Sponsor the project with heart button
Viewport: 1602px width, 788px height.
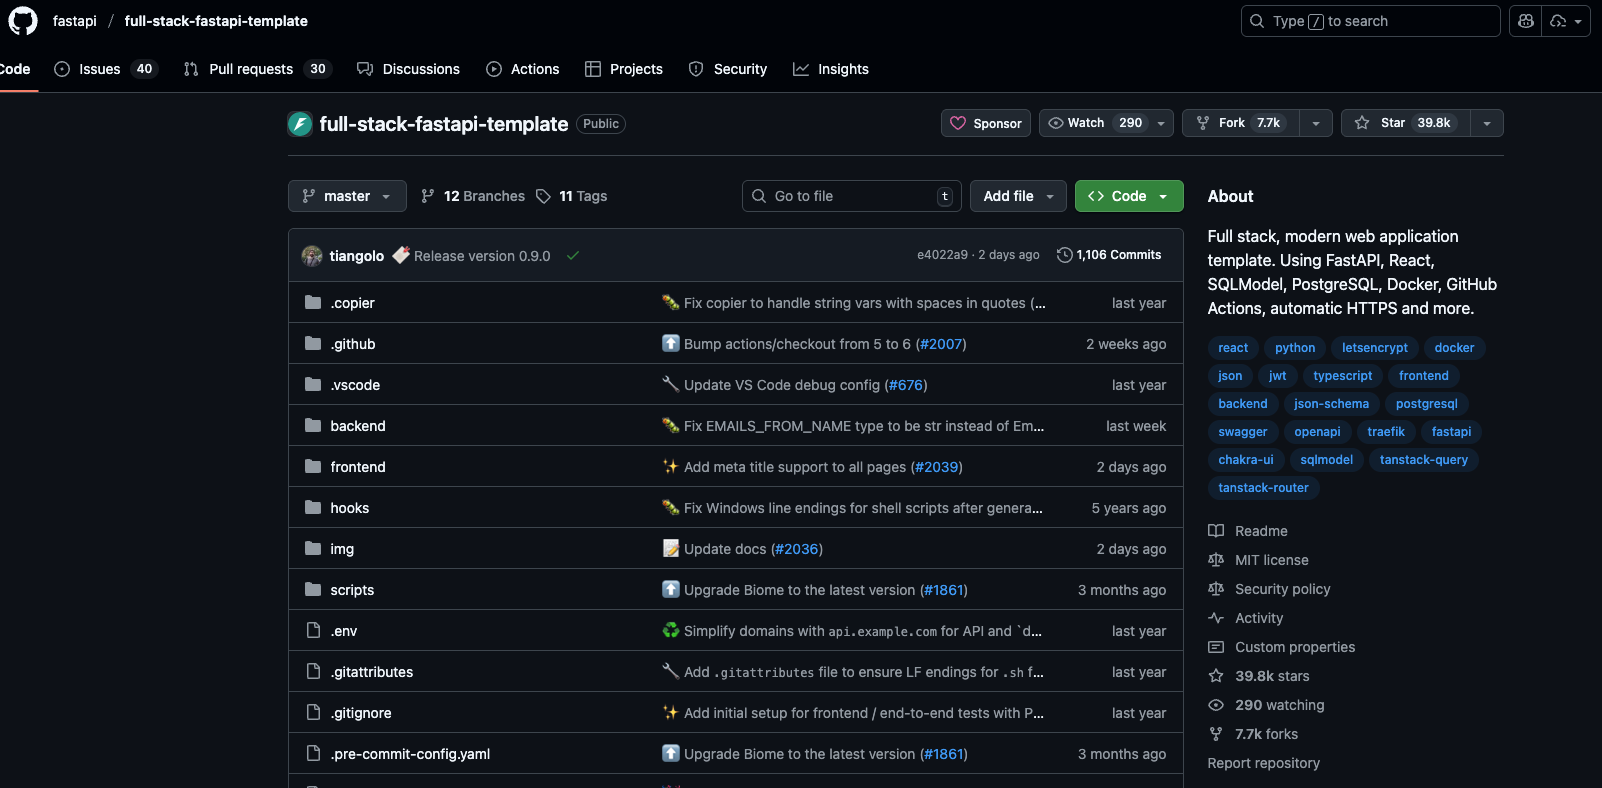(986, 123)
